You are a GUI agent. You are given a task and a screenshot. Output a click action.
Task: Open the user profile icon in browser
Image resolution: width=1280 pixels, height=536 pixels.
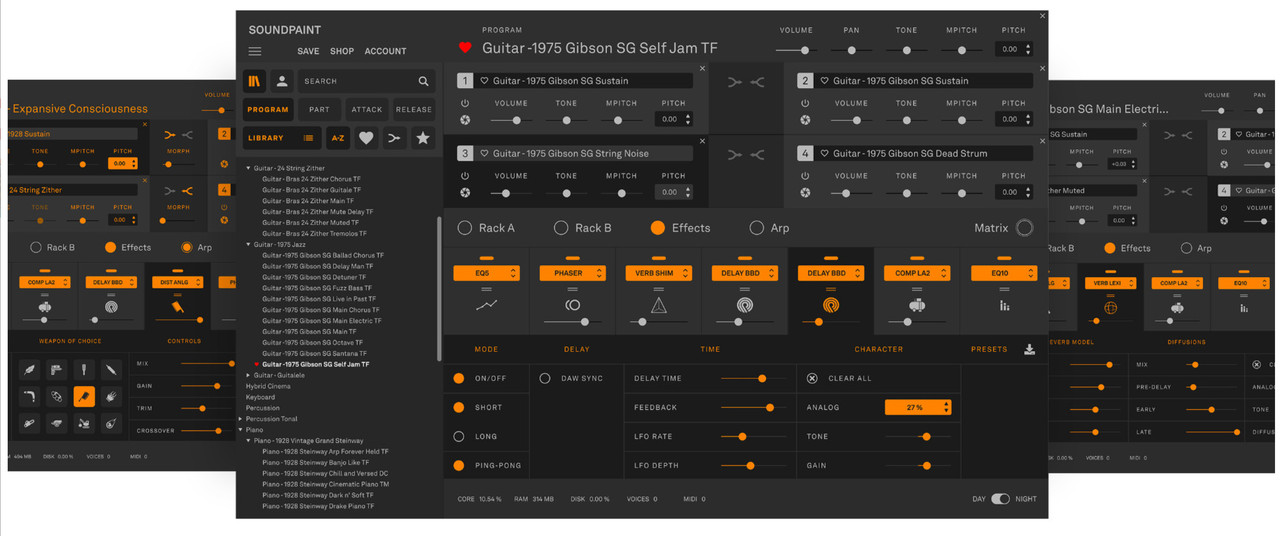click(282, 81)
